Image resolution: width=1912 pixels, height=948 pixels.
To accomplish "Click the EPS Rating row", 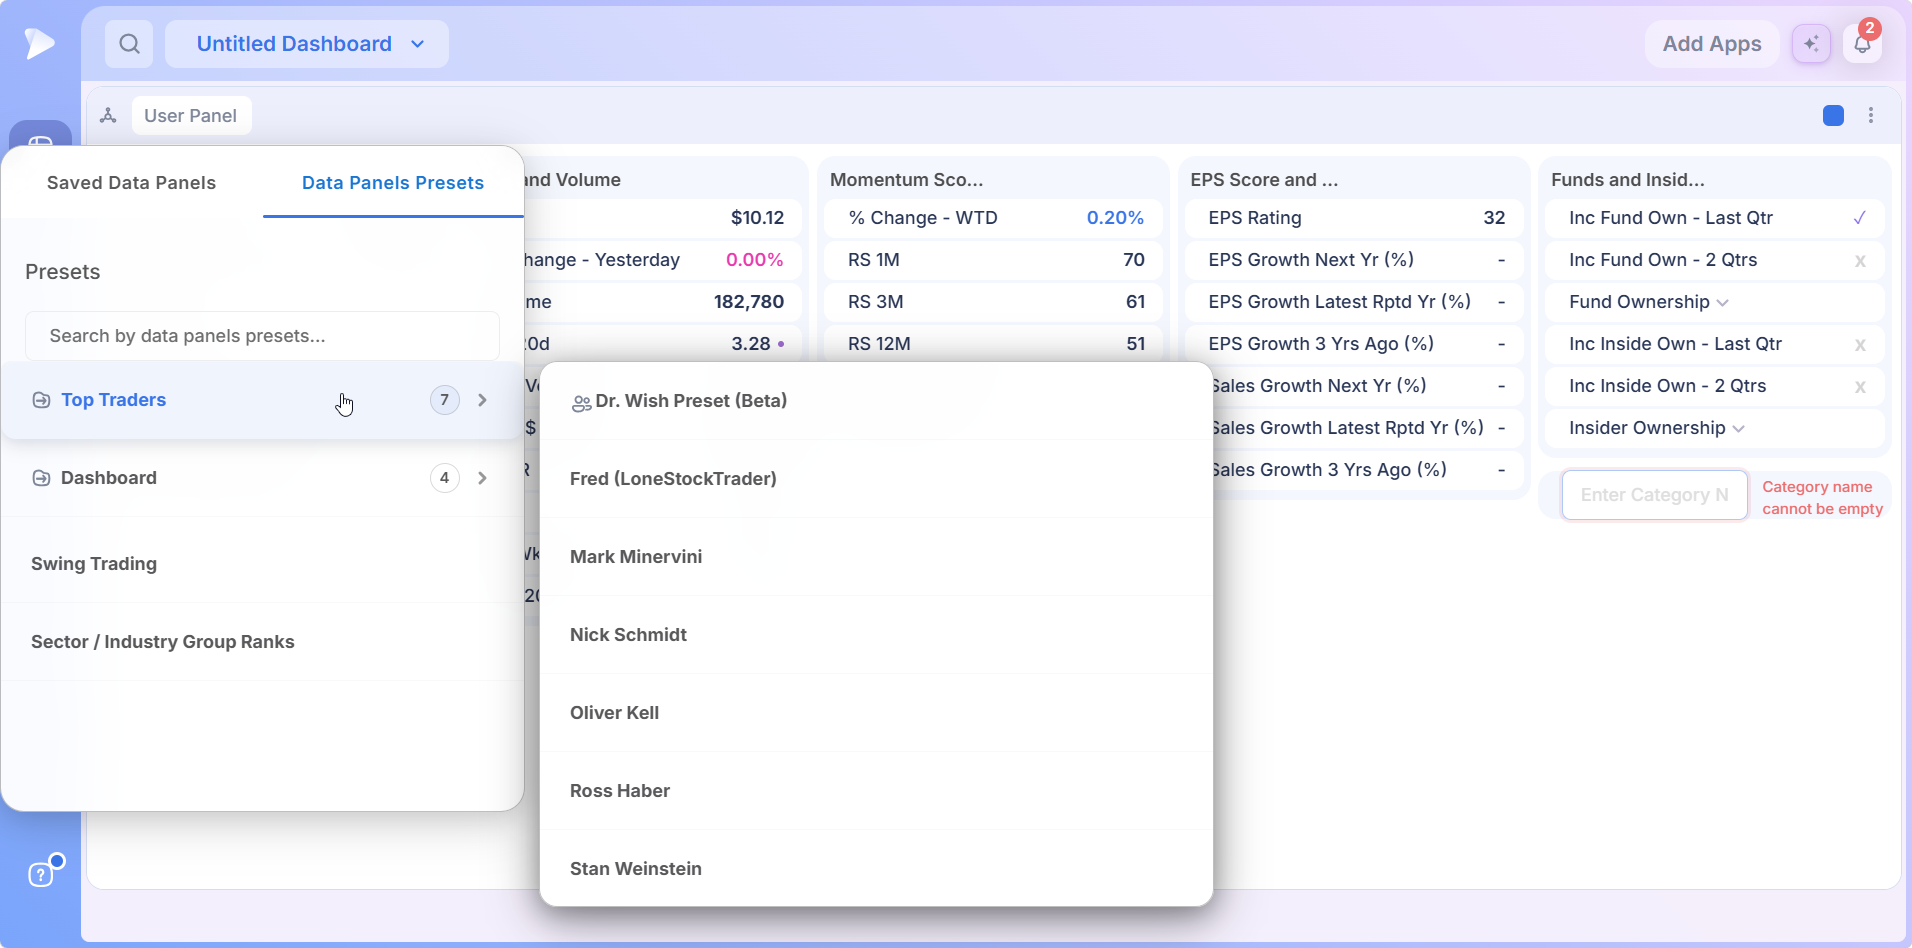I will (1354, 218).
